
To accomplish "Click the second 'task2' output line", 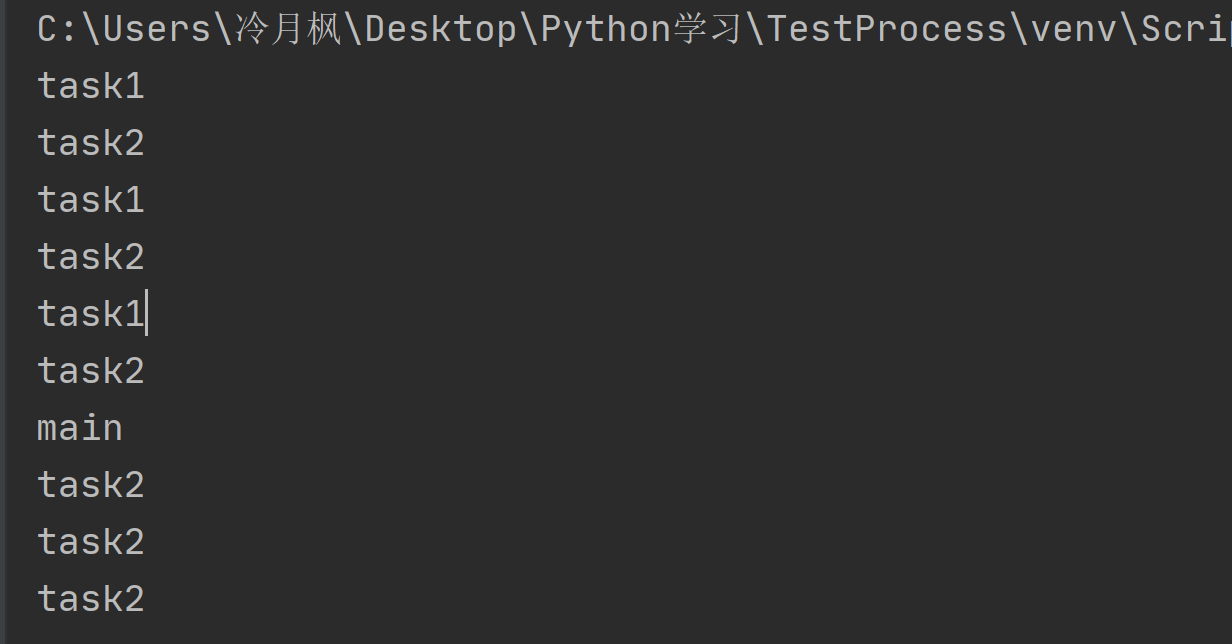I will click(x=91, y=258).
